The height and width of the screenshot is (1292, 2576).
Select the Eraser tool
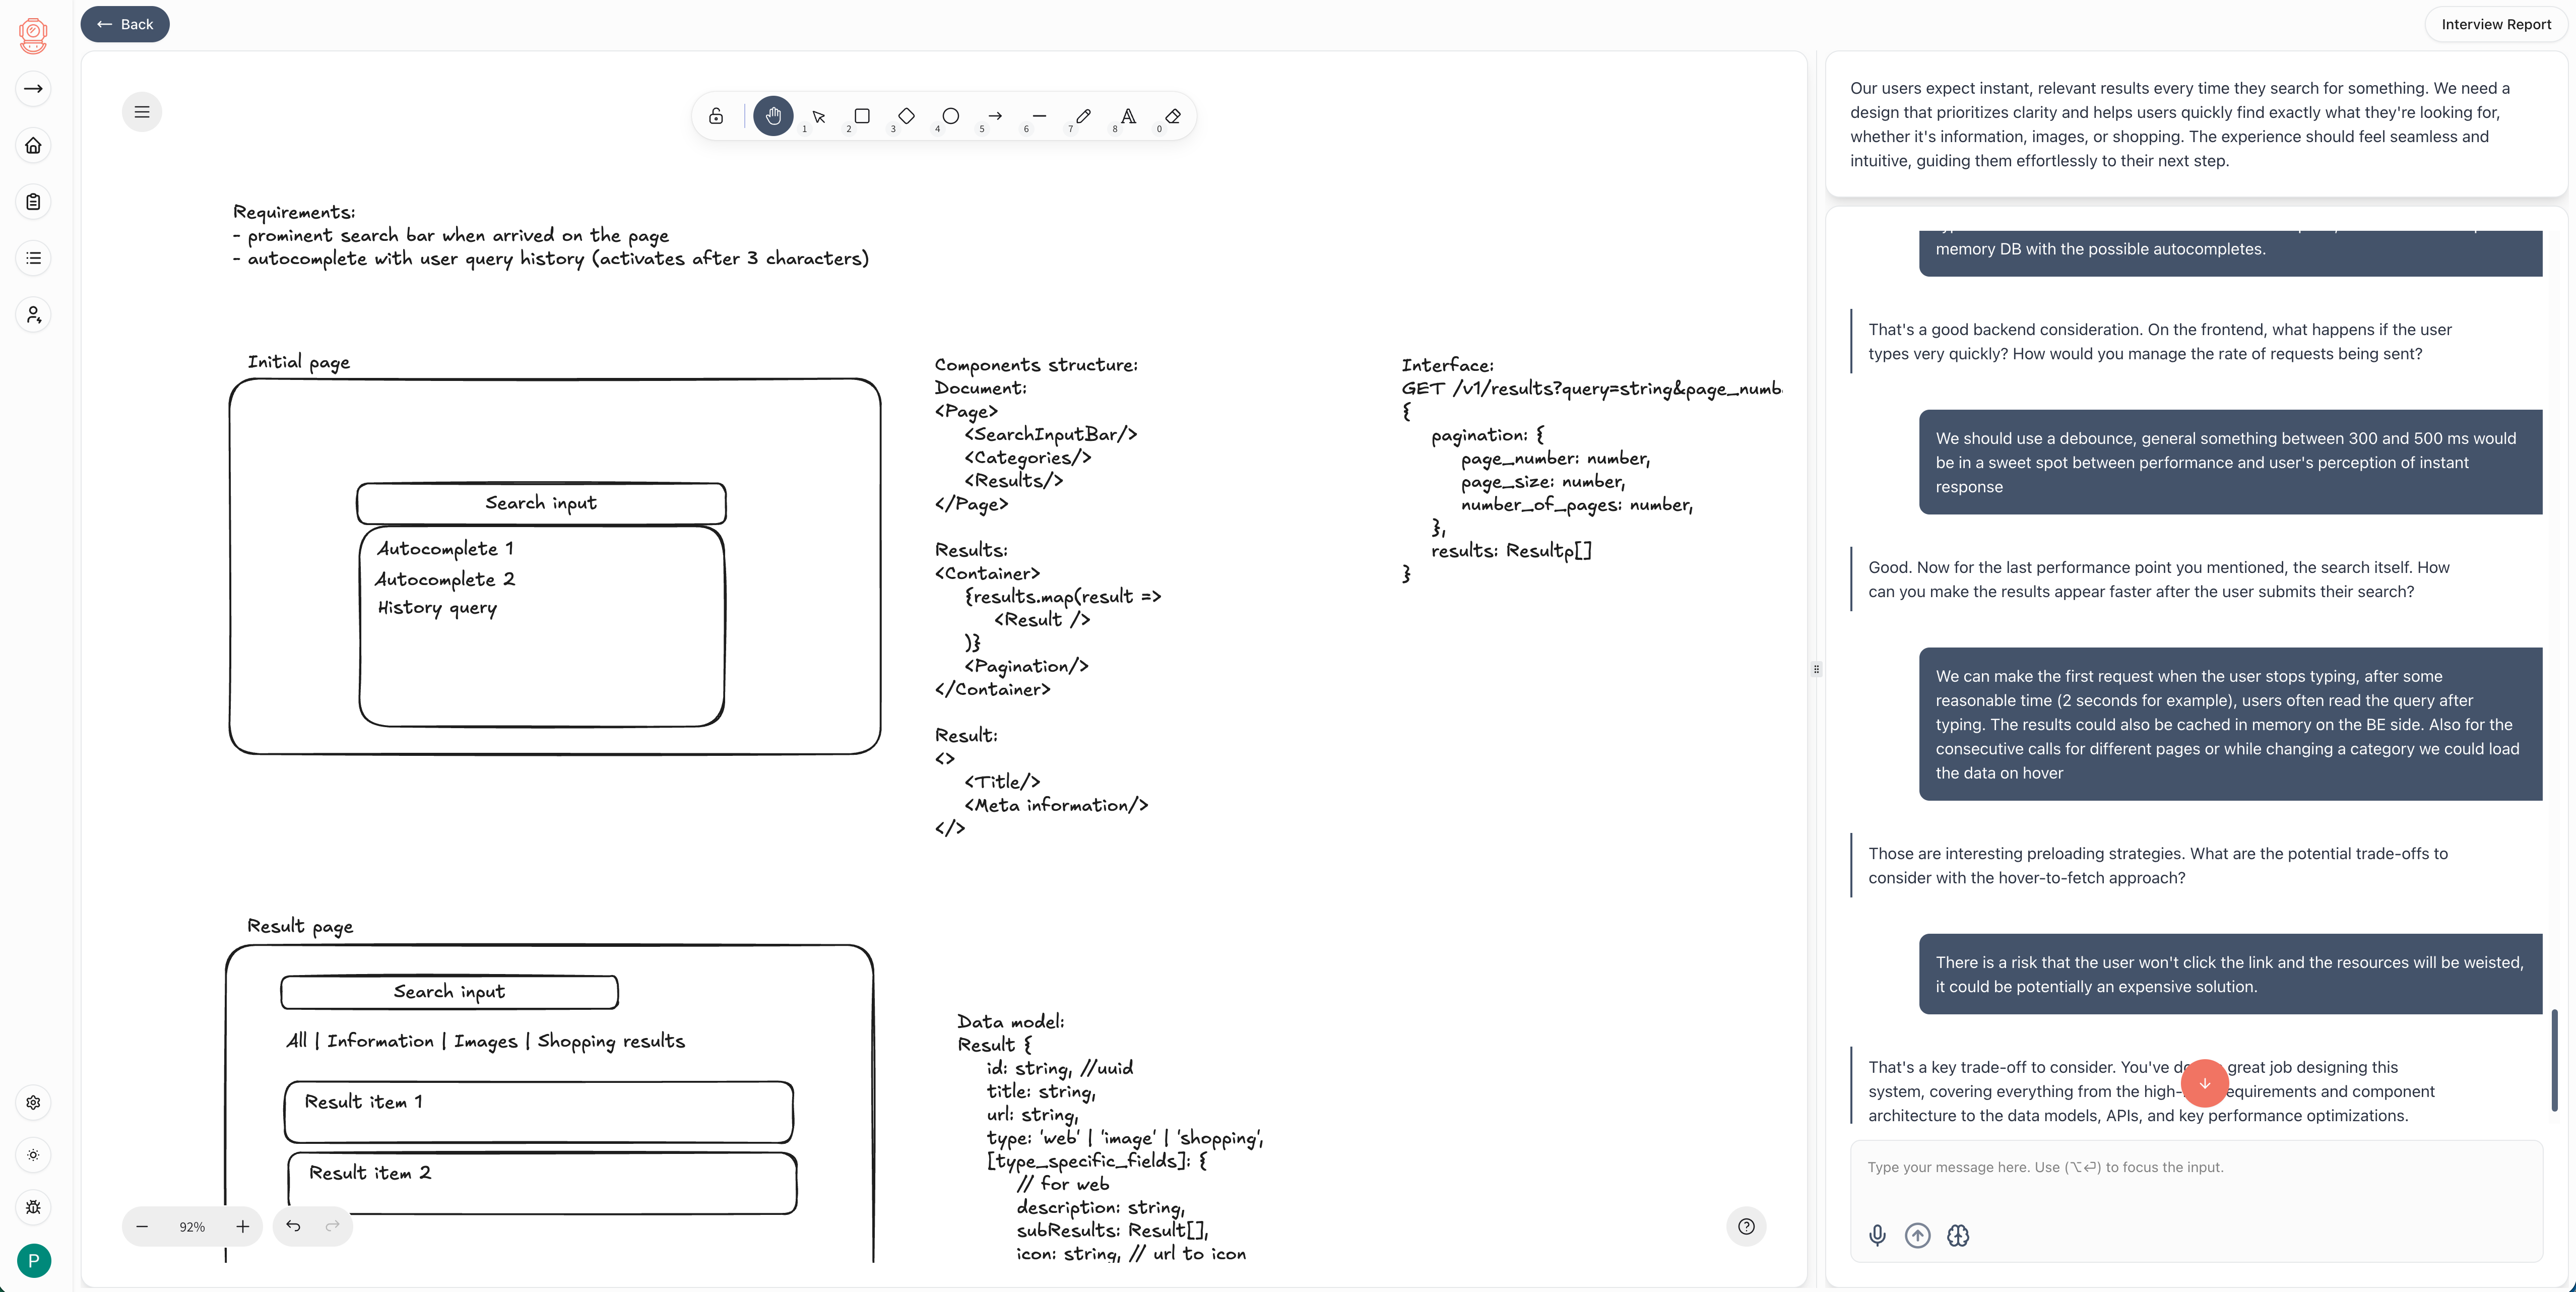1173,116
